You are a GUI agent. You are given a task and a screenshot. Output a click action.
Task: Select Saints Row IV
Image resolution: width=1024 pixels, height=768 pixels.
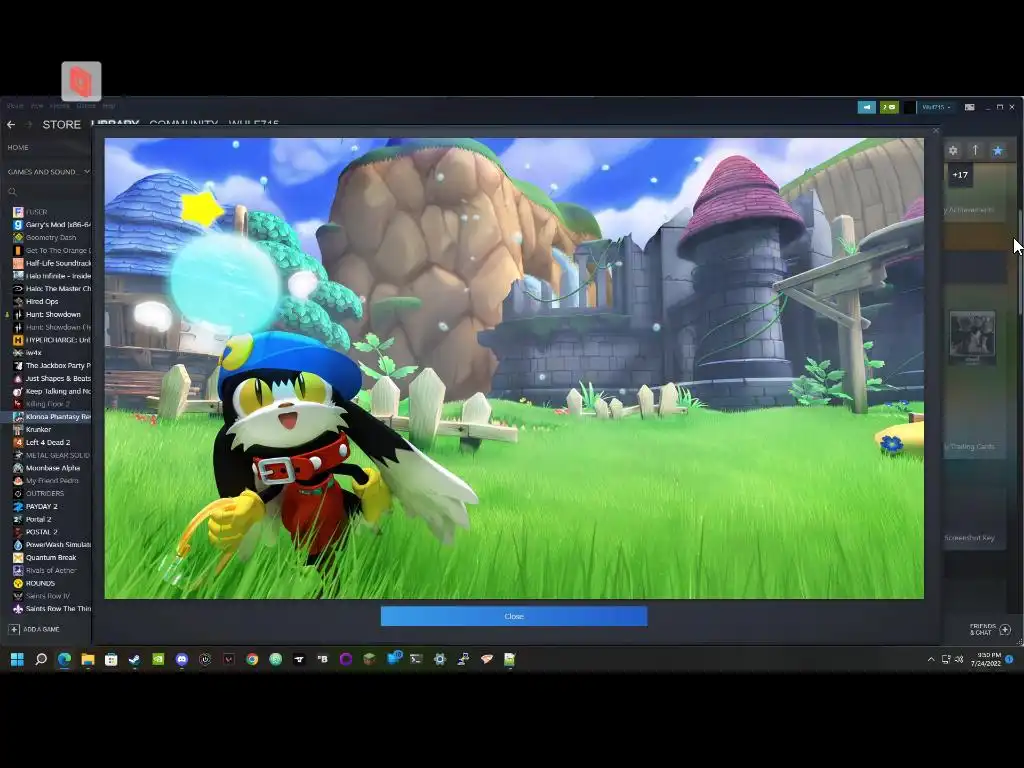[52, 596]
